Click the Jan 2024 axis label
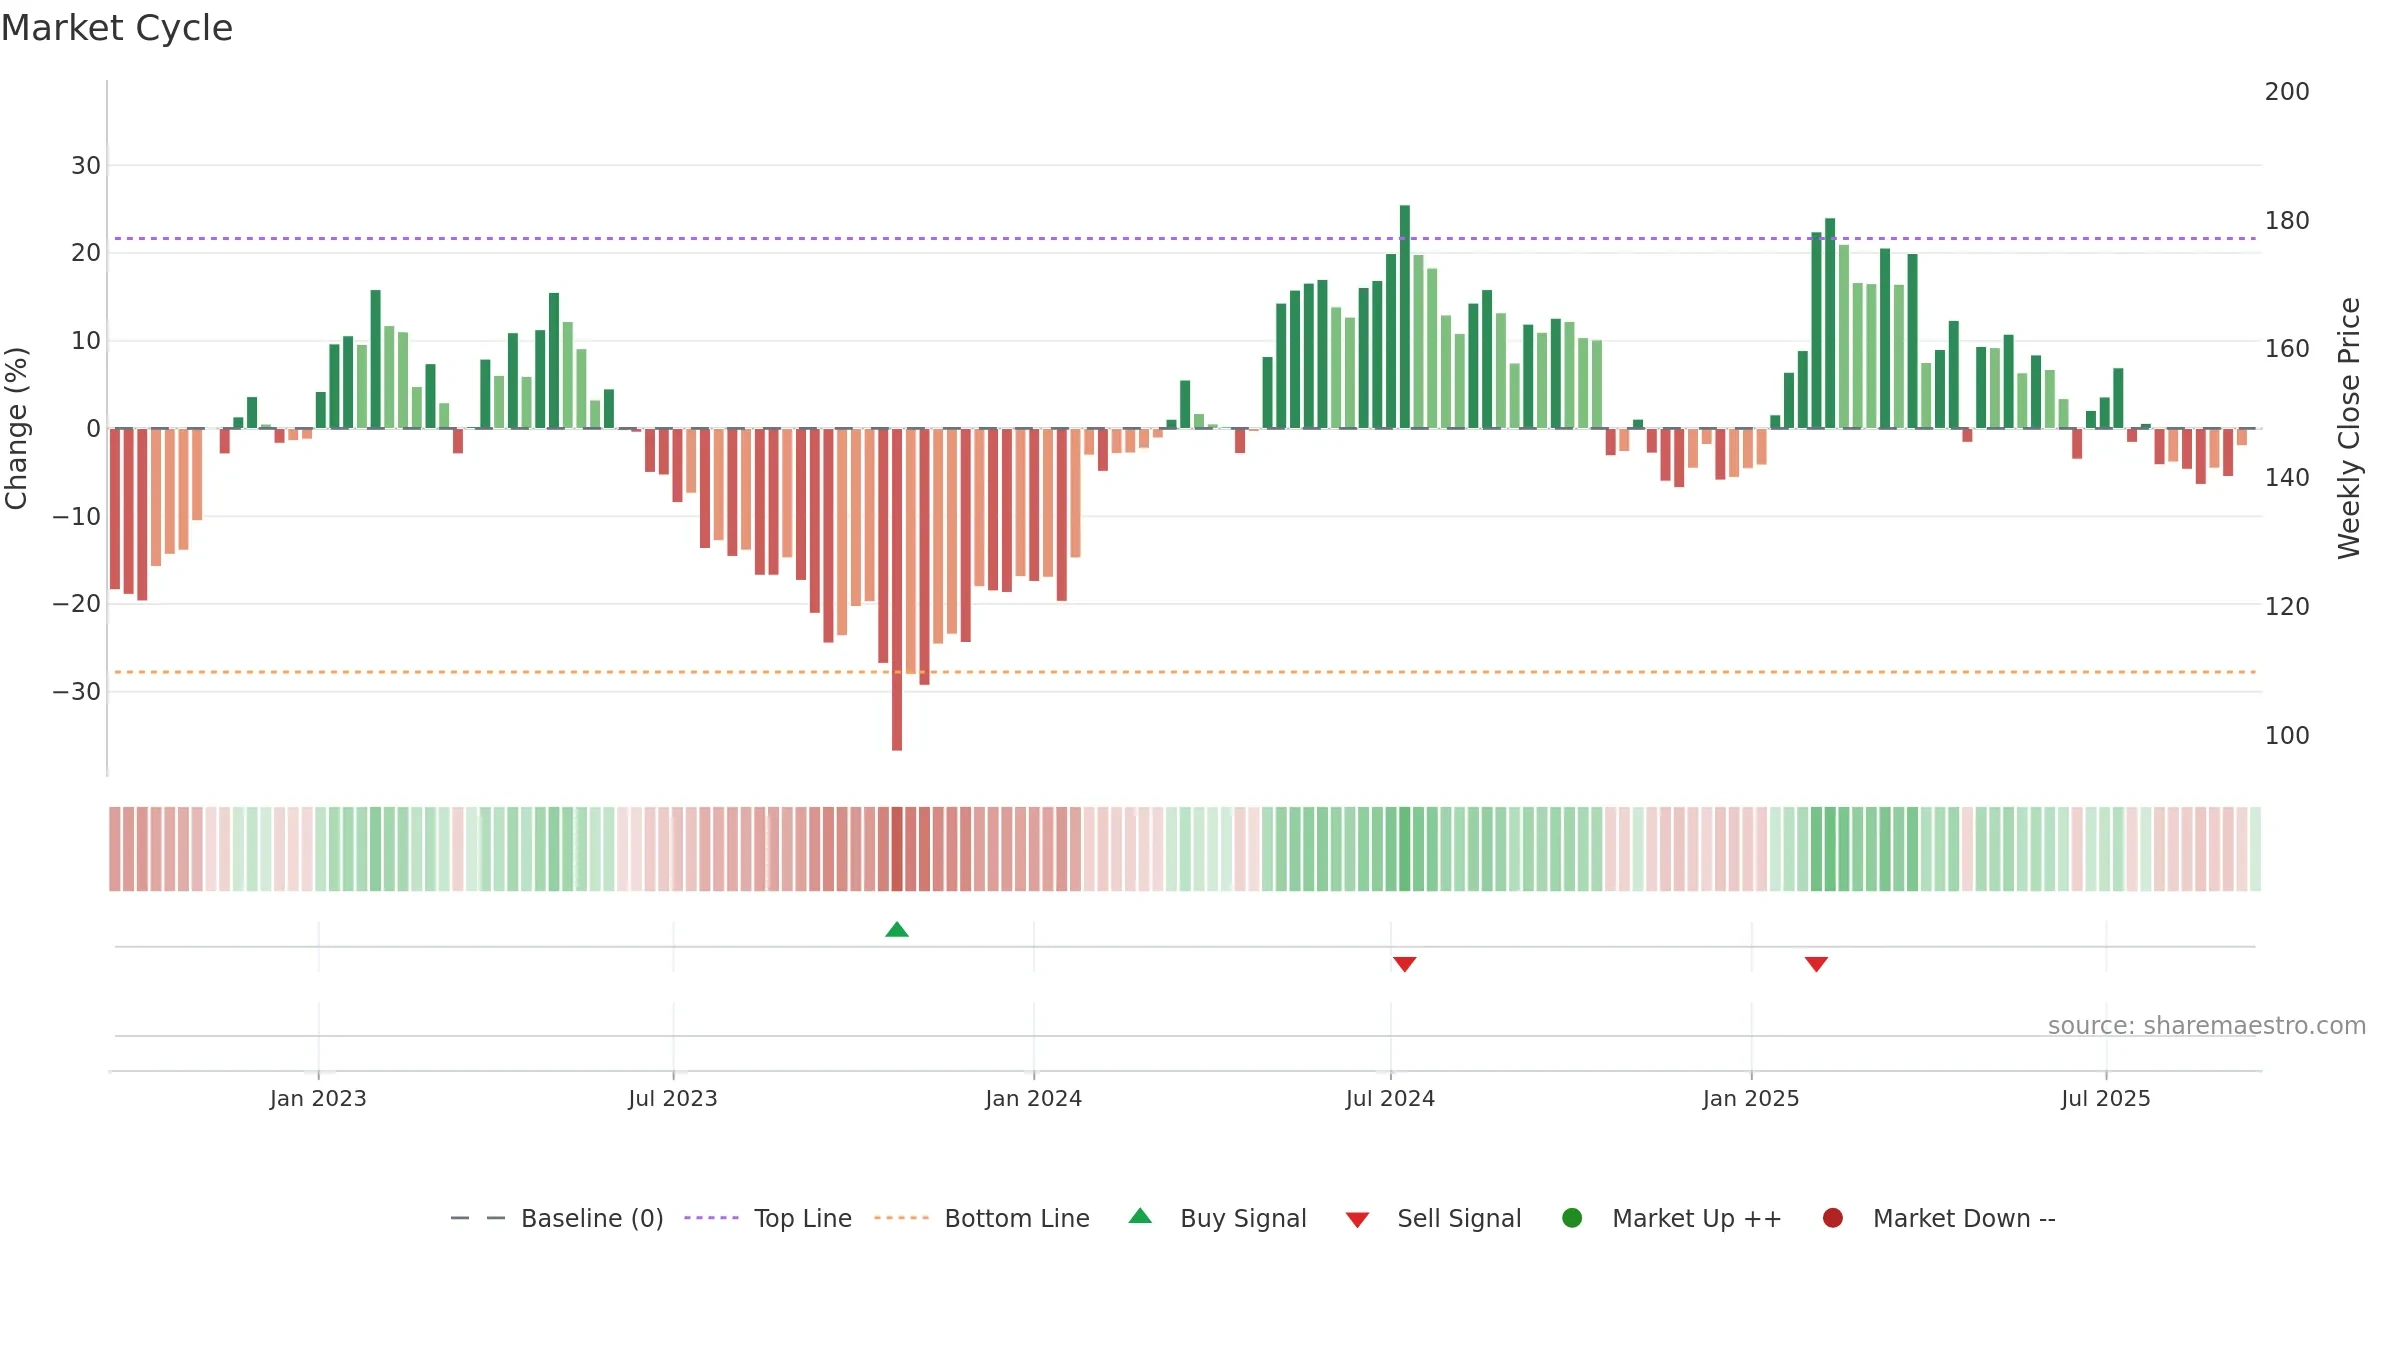The height and width of the screenshot is (1350, 2400). coord(1033,1098)
